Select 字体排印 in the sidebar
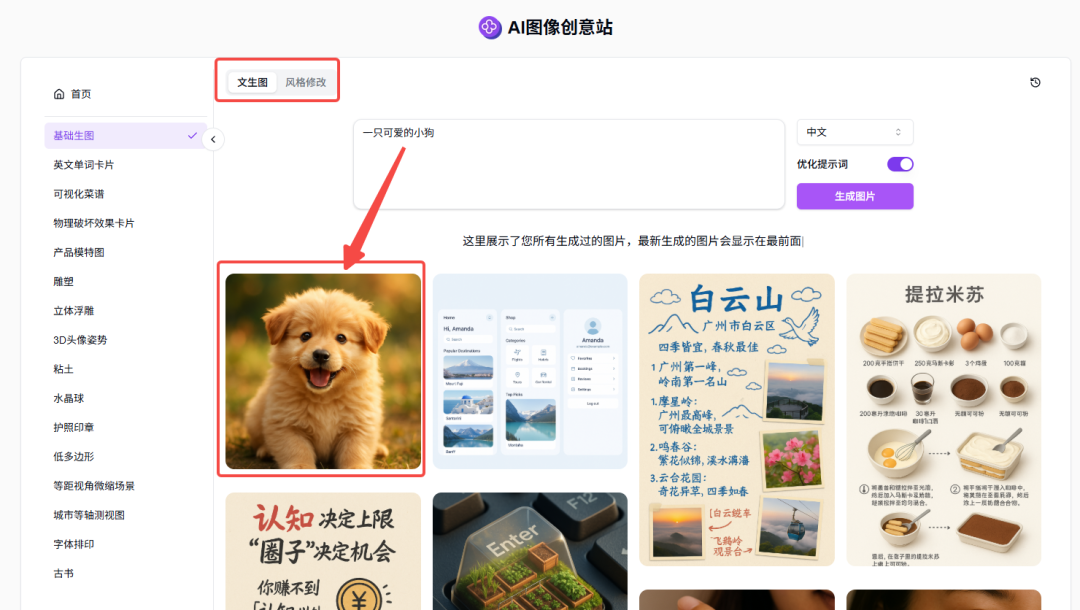This screenshot has width=1080, height=610. [x=74, y=544]
